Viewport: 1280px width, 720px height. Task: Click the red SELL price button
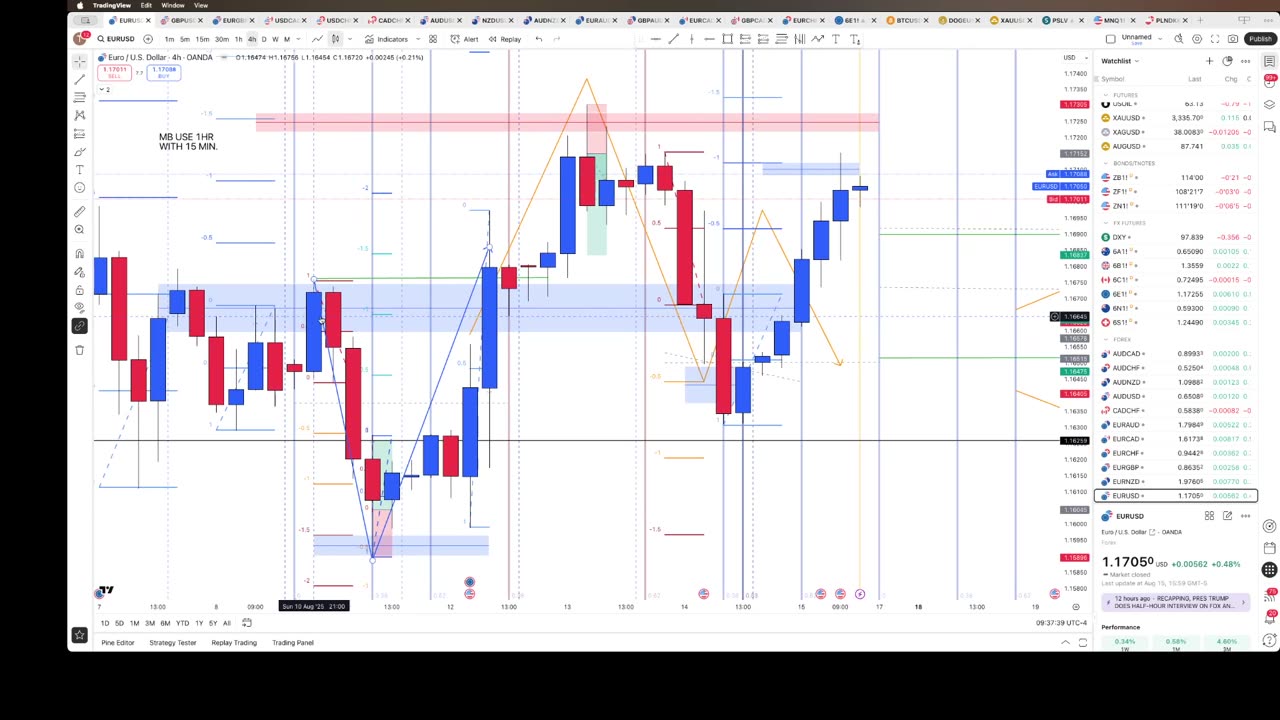click(x=114, y=73)
